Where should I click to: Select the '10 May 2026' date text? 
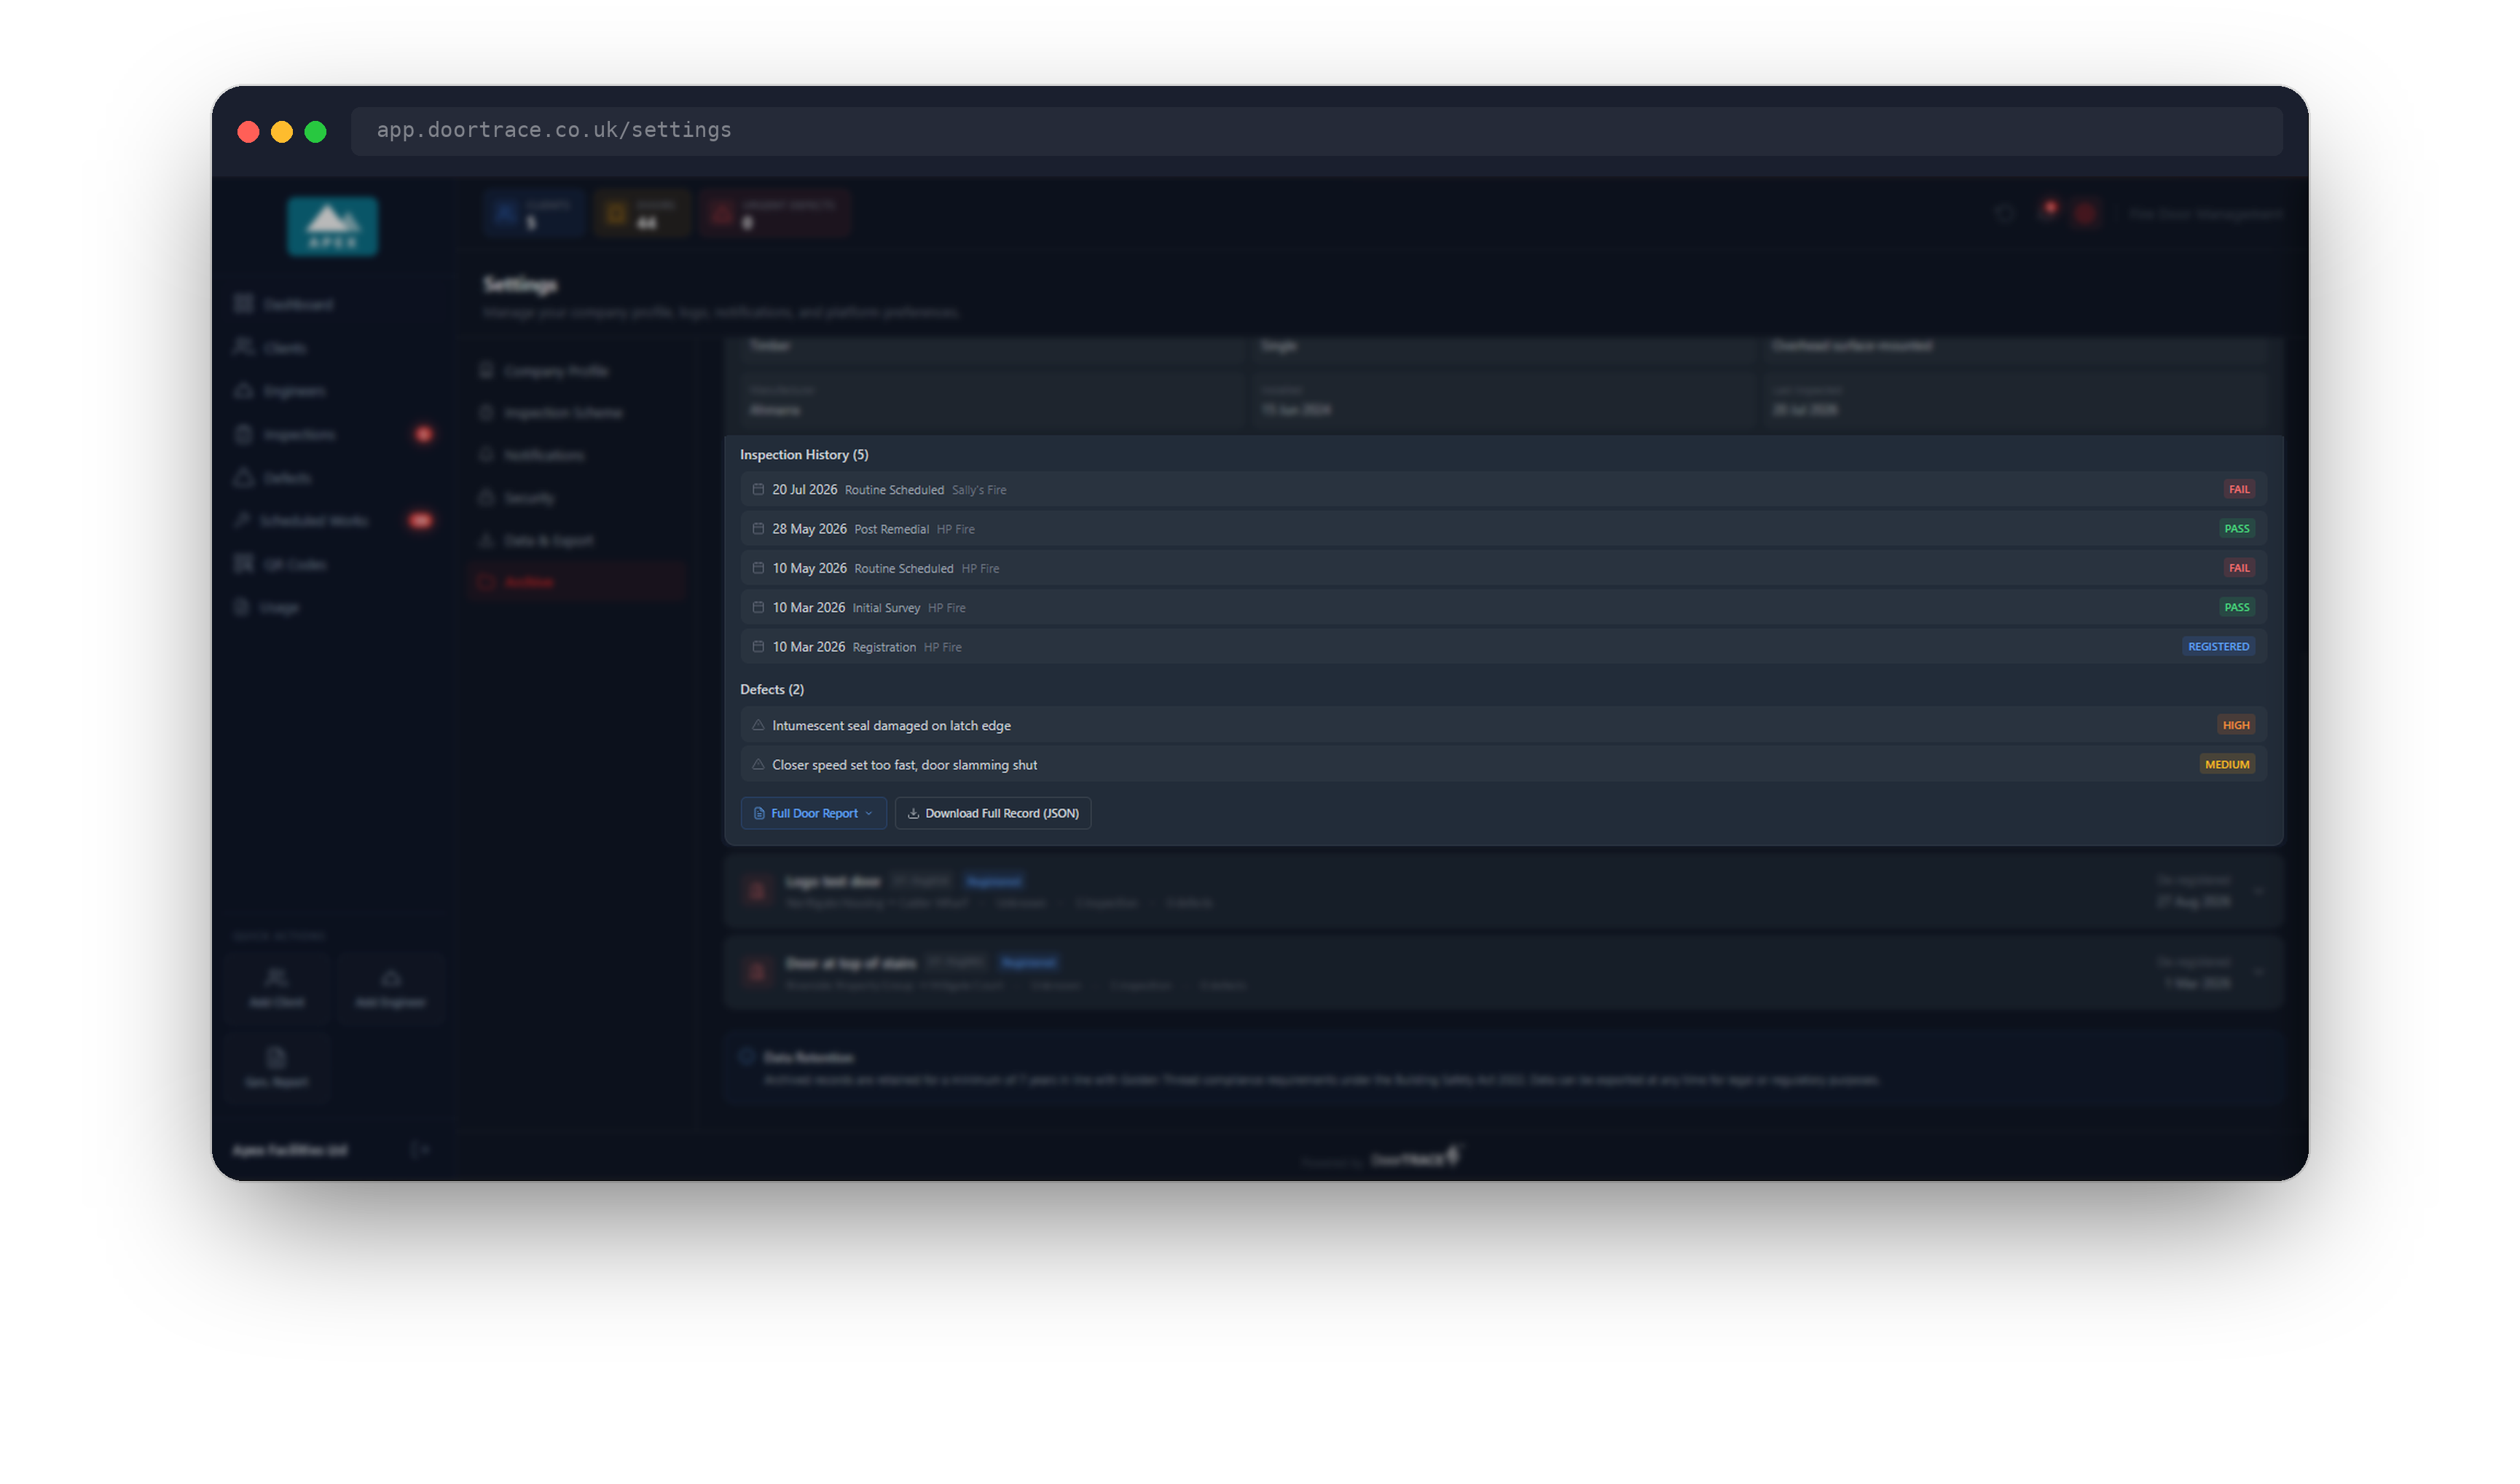click(x=809, y=568)
